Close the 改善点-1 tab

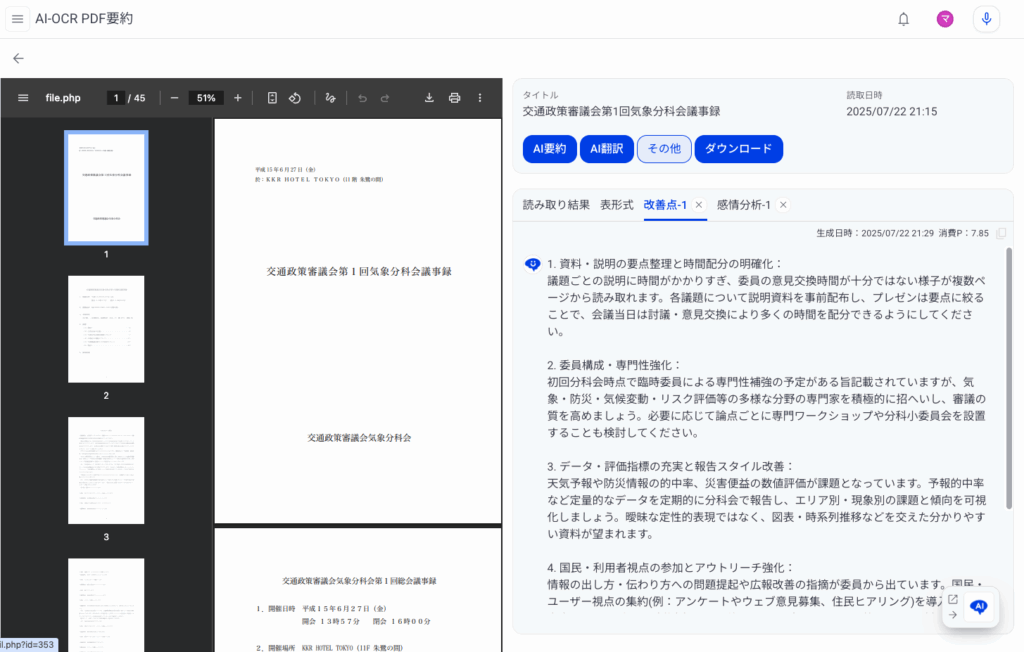pos(699,205)
